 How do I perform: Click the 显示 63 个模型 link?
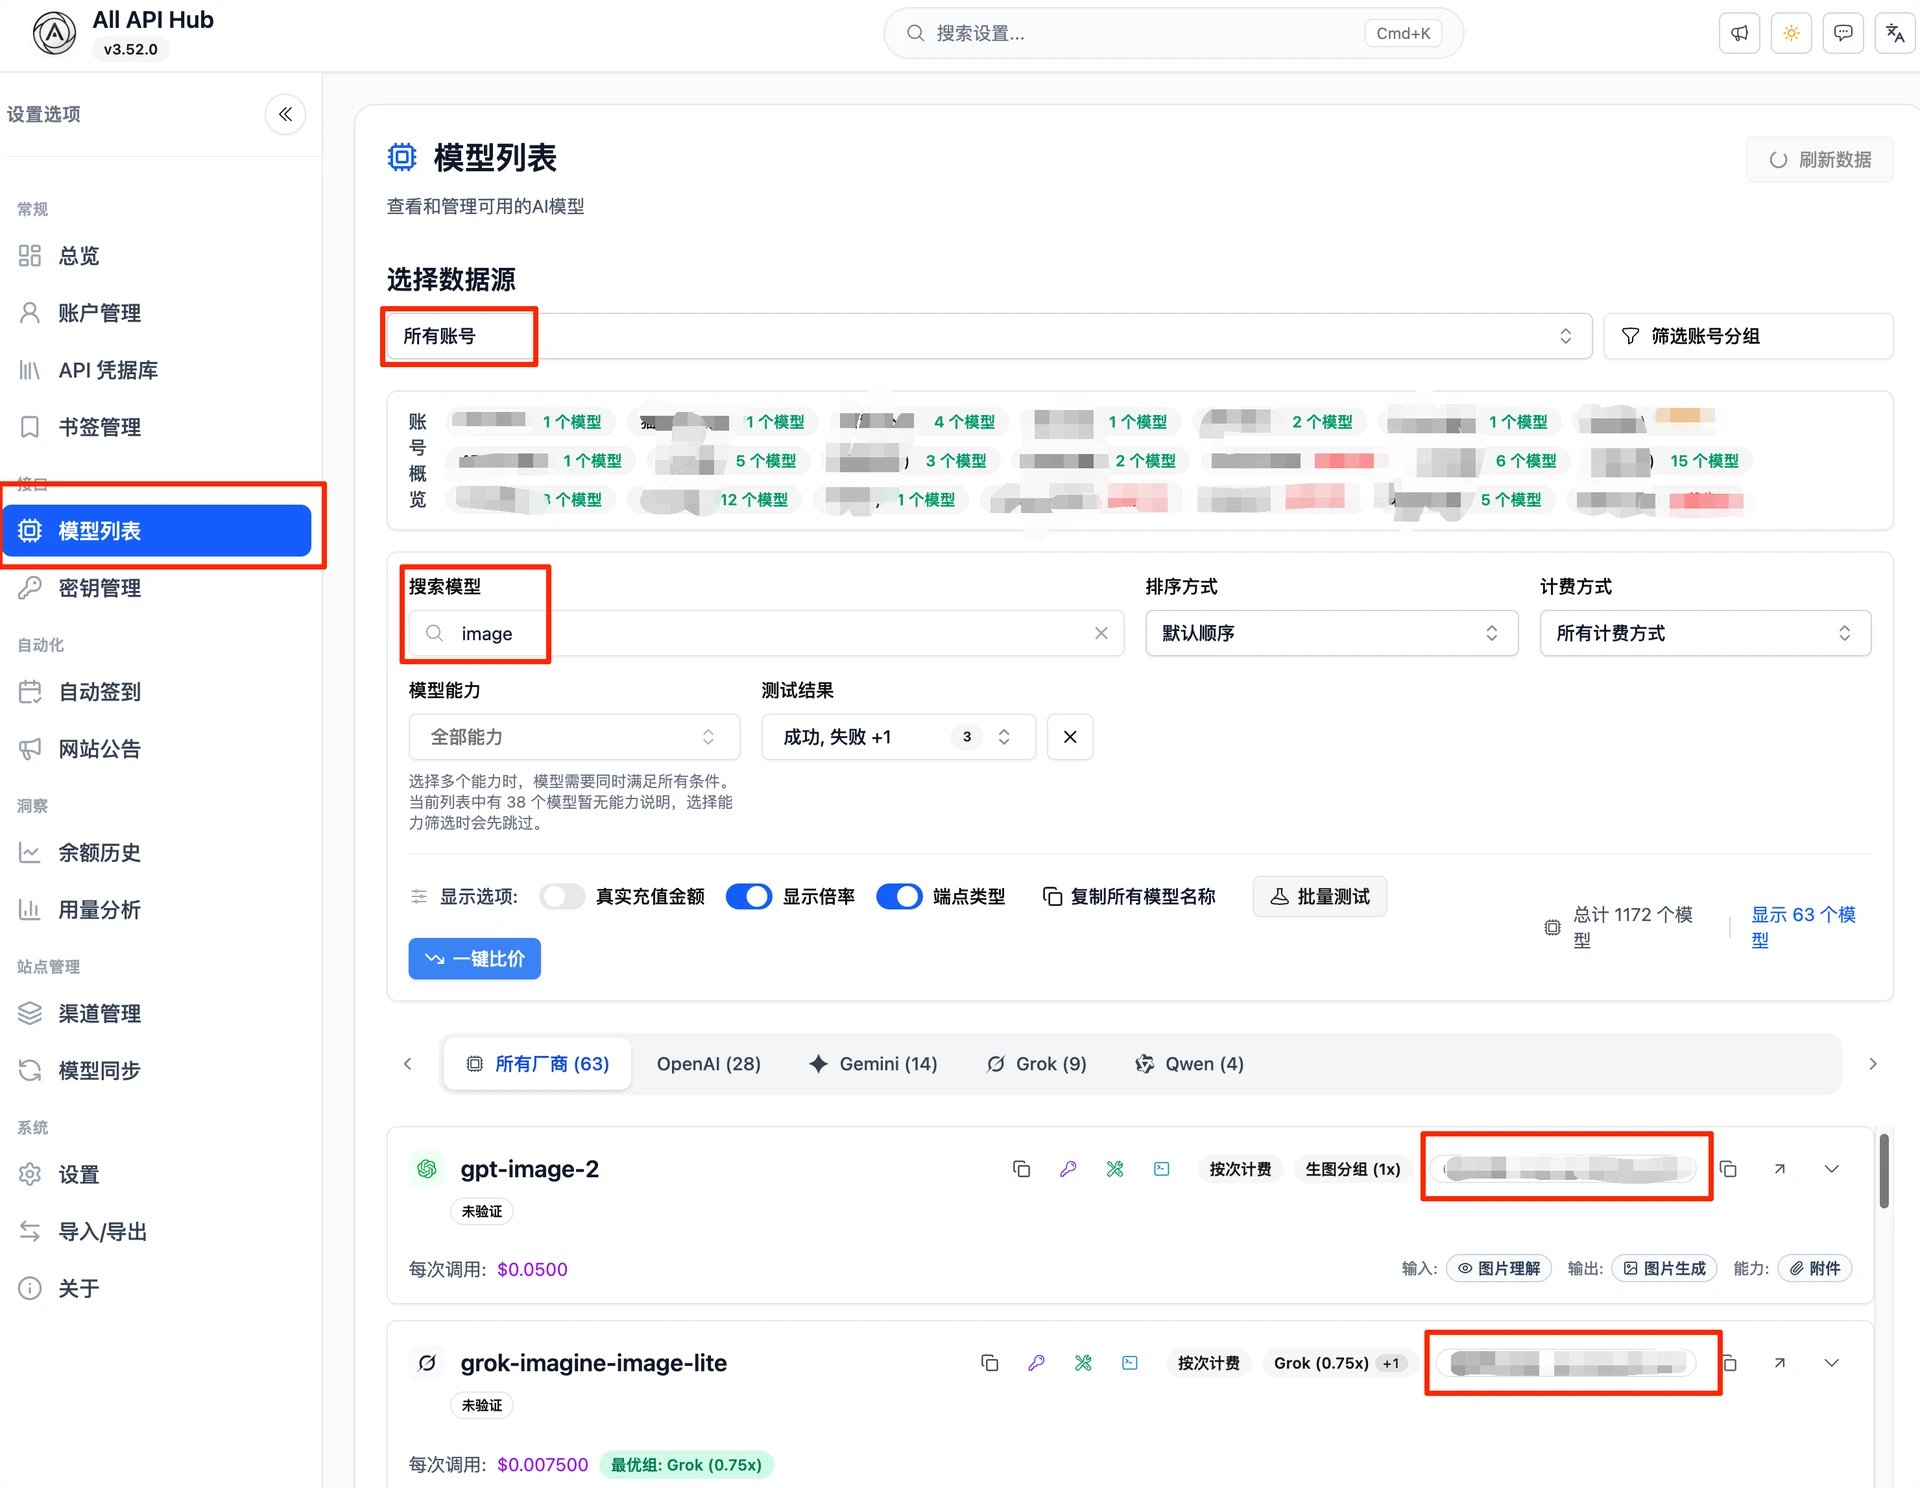coord(1803,927)
